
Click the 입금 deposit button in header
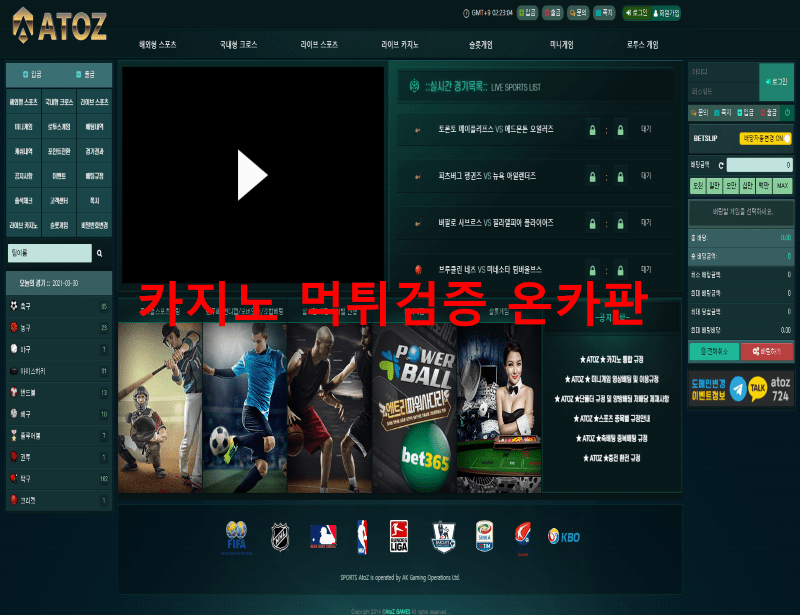528,13
